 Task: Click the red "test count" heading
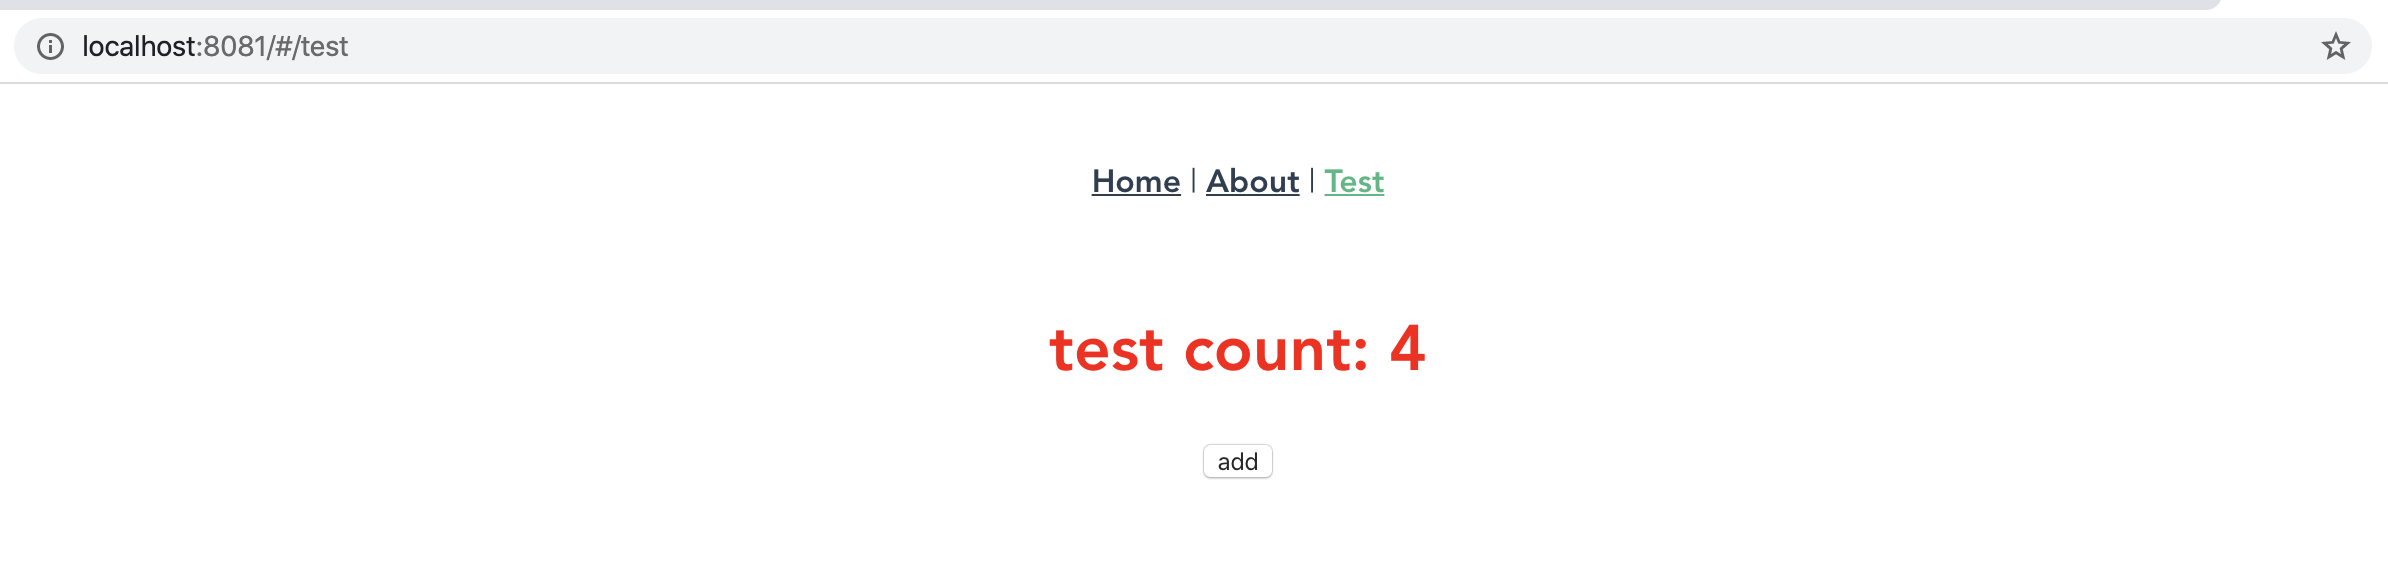(1237, 350)
